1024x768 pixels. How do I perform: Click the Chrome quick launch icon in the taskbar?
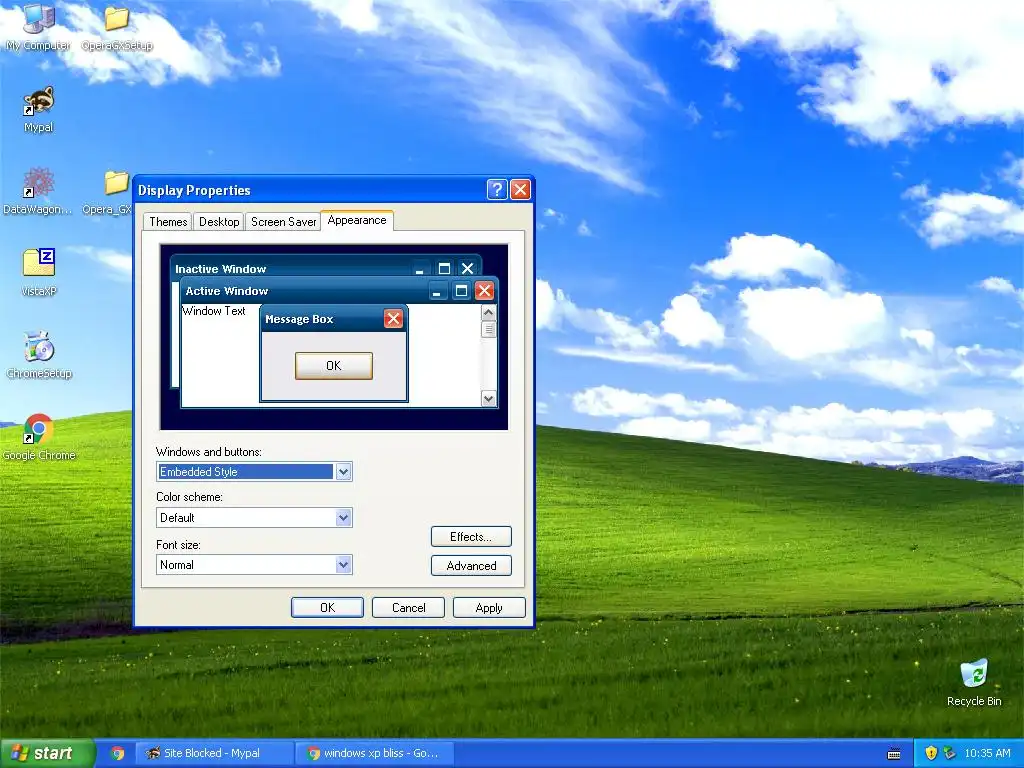click(117, 753)
